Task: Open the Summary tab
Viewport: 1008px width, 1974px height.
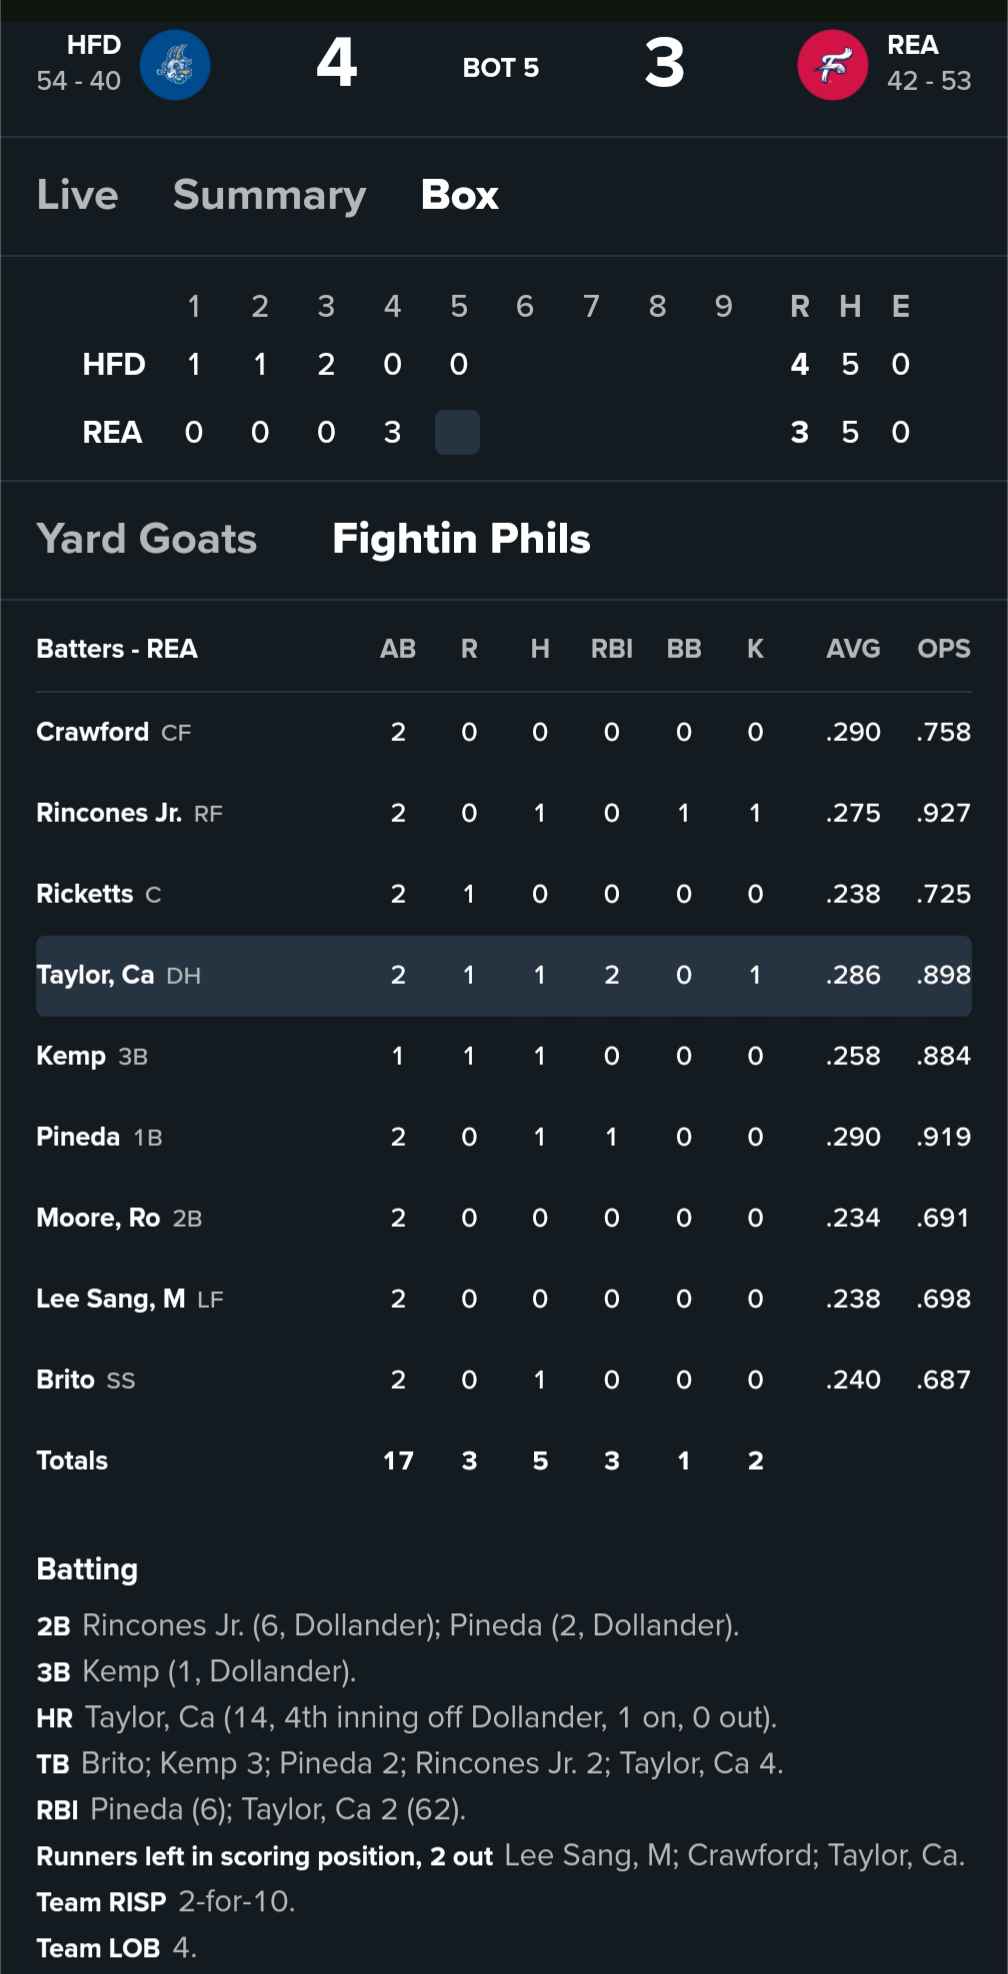Action: (x=269, y=195)
